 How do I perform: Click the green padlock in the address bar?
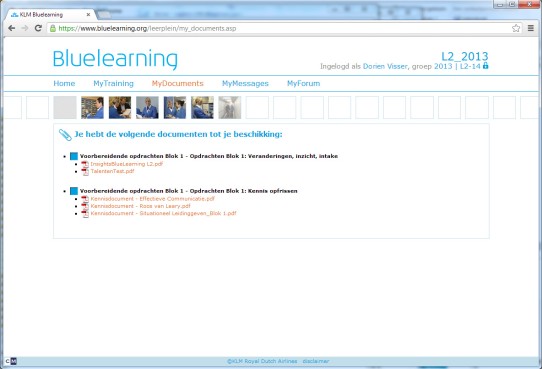pos(53,28)
